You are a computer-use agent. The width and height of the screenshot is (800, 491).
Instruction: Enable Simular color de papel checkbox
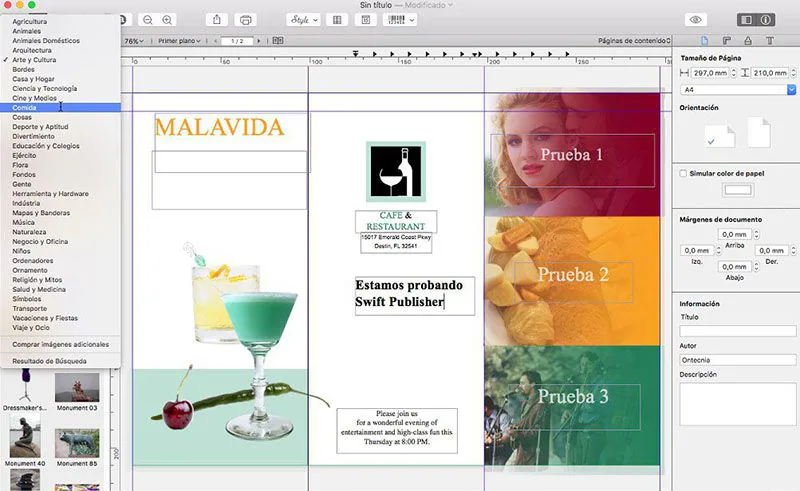[x=683, y=174]
